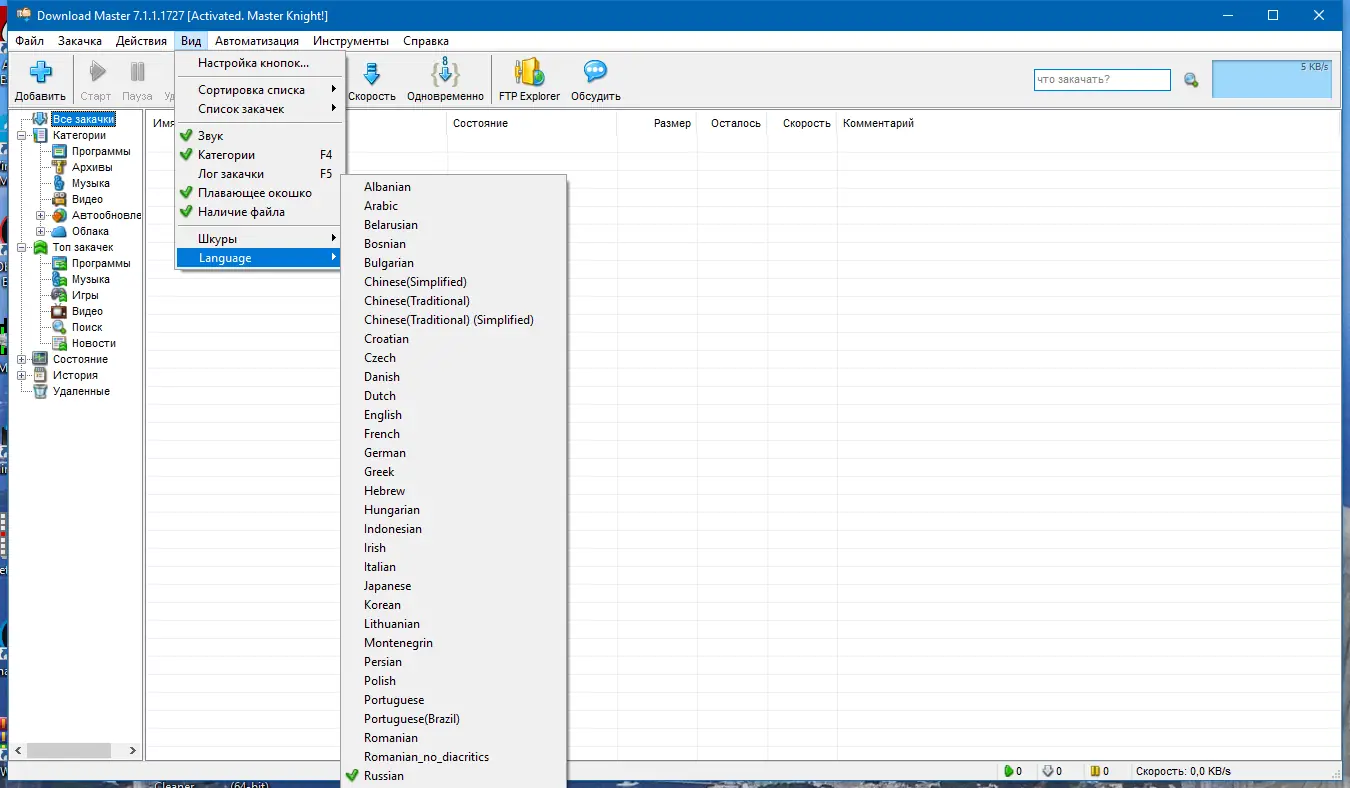Disable the Плавающее окошко option

point(260,193)
